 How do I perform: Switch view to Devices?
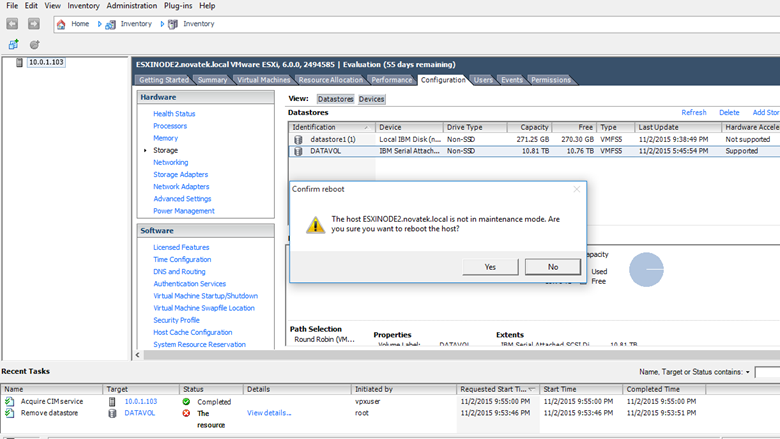[372, 99]
